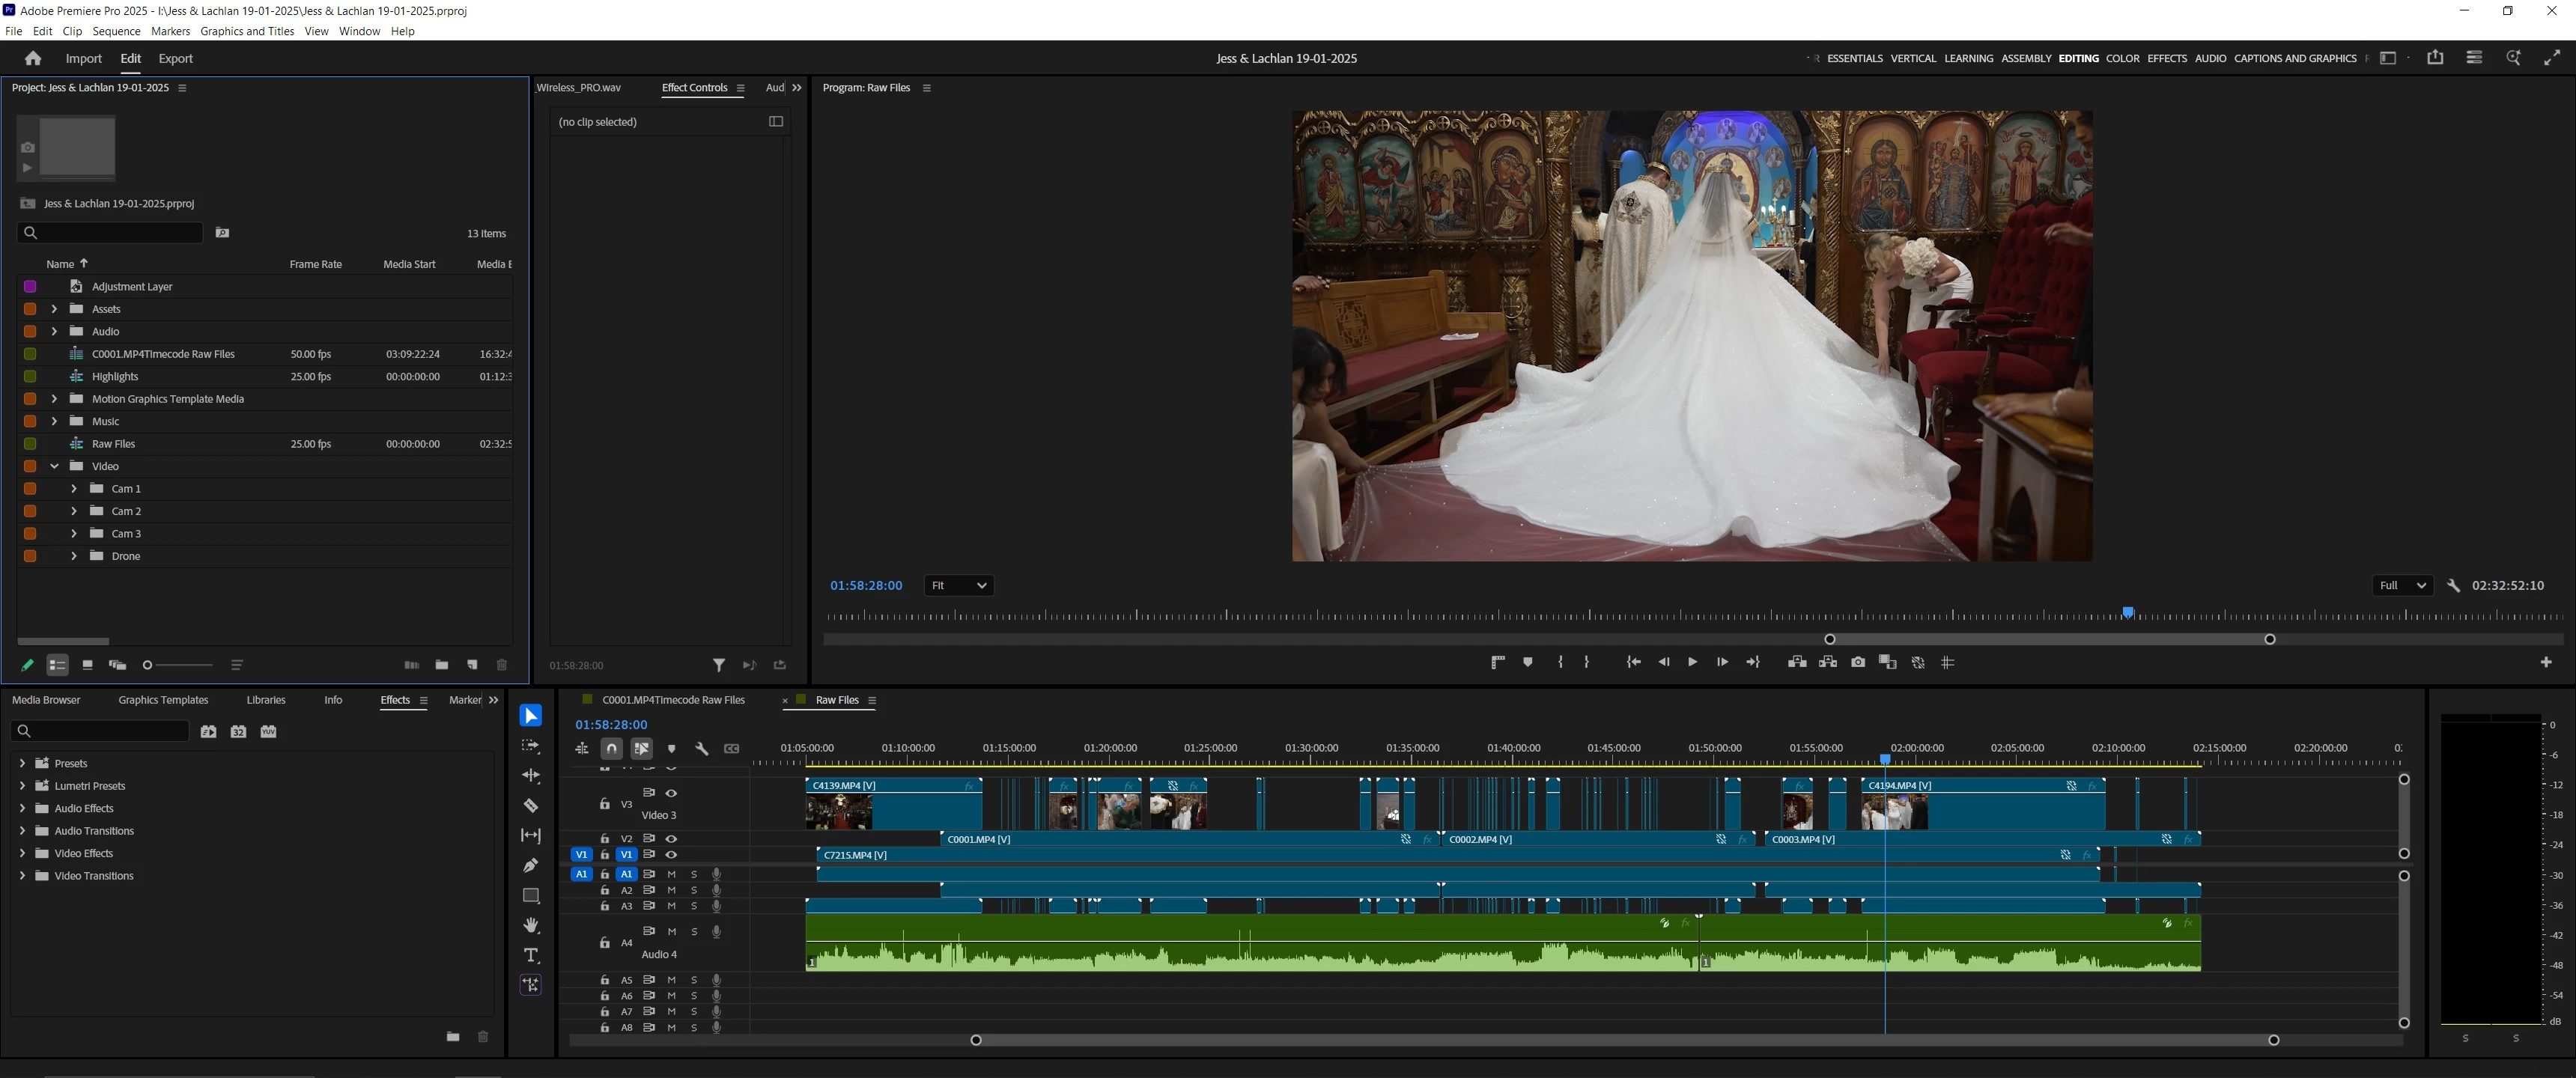This screenshot has width=2576, height=1078.
Task: Select the Hand tool
Action: 531,925
